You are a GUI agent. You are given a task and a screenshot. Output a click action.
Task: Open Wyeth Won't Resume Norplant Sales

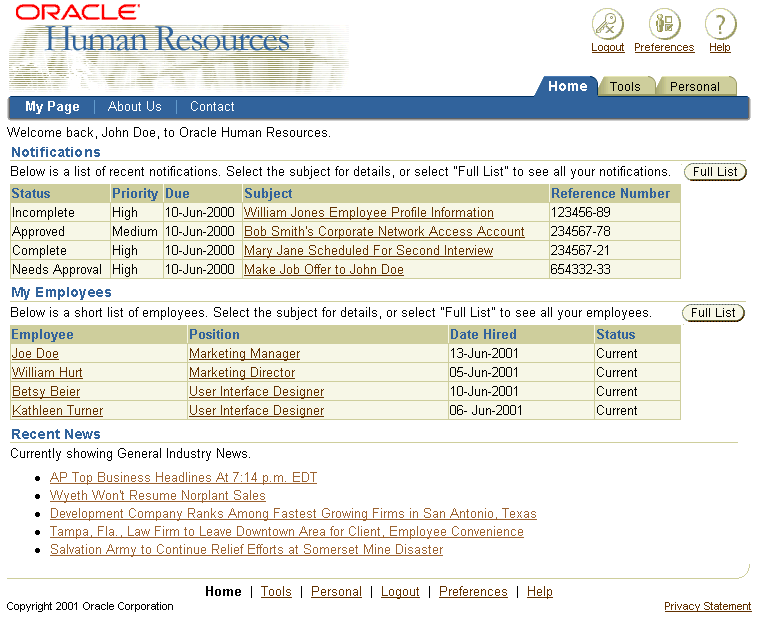click(157, 496)
